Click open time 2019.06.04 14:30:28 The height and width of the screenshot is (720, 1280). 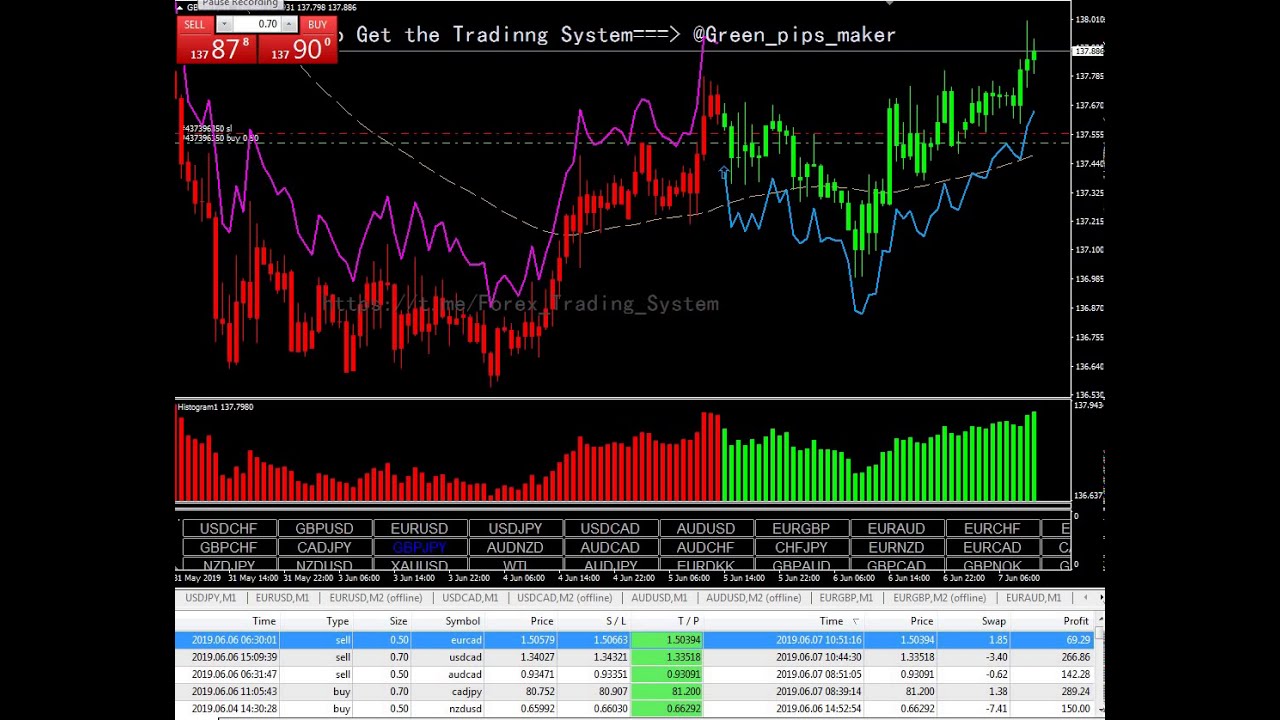pyautogui.click(x=234, y=708)
